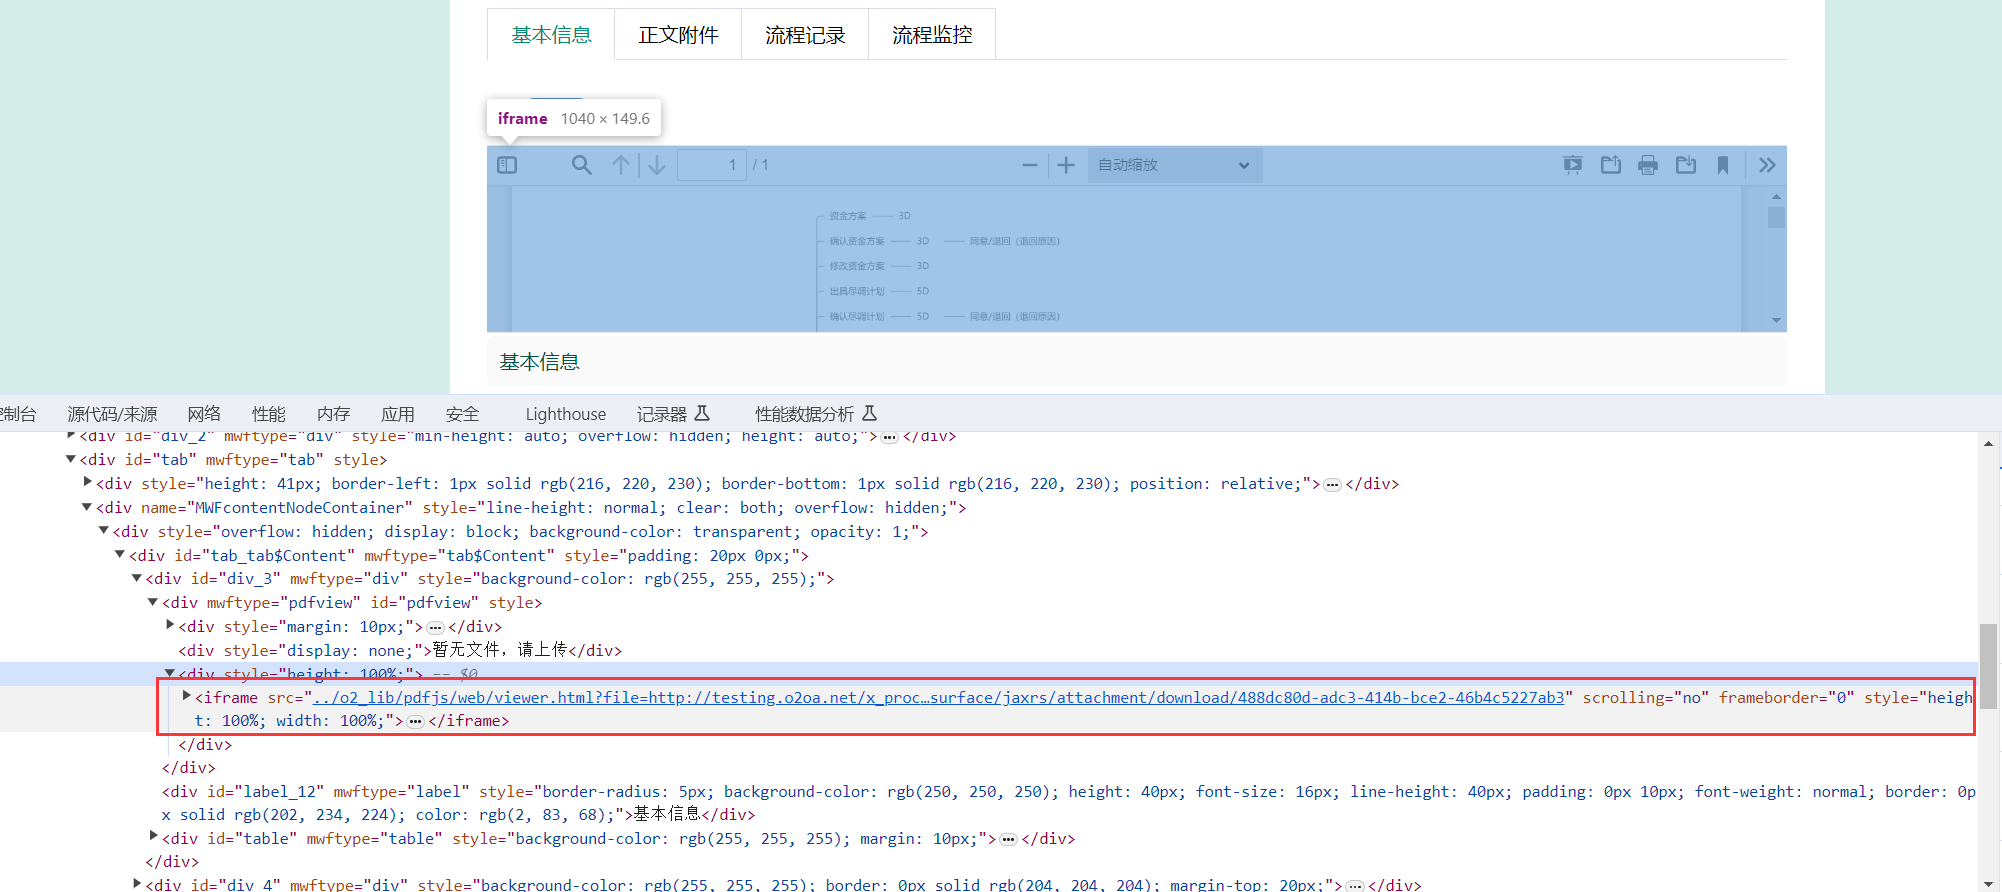Zoom out the PDF with minus button
The image size is (2002, 892).
[x=1030, y=165]
